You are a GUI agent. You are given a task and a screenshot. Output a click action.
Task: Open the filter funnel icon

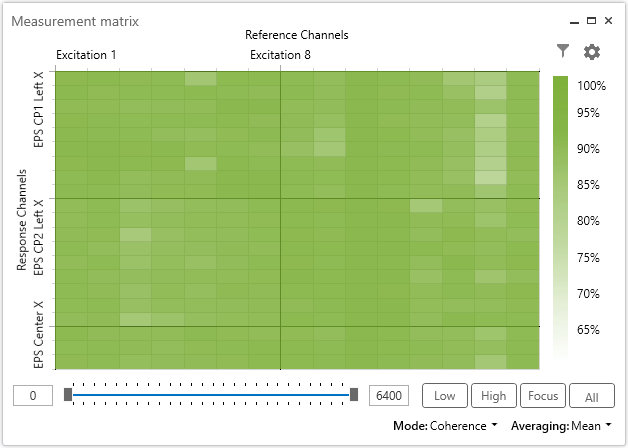pyautogui.click(x=563, y=51)
